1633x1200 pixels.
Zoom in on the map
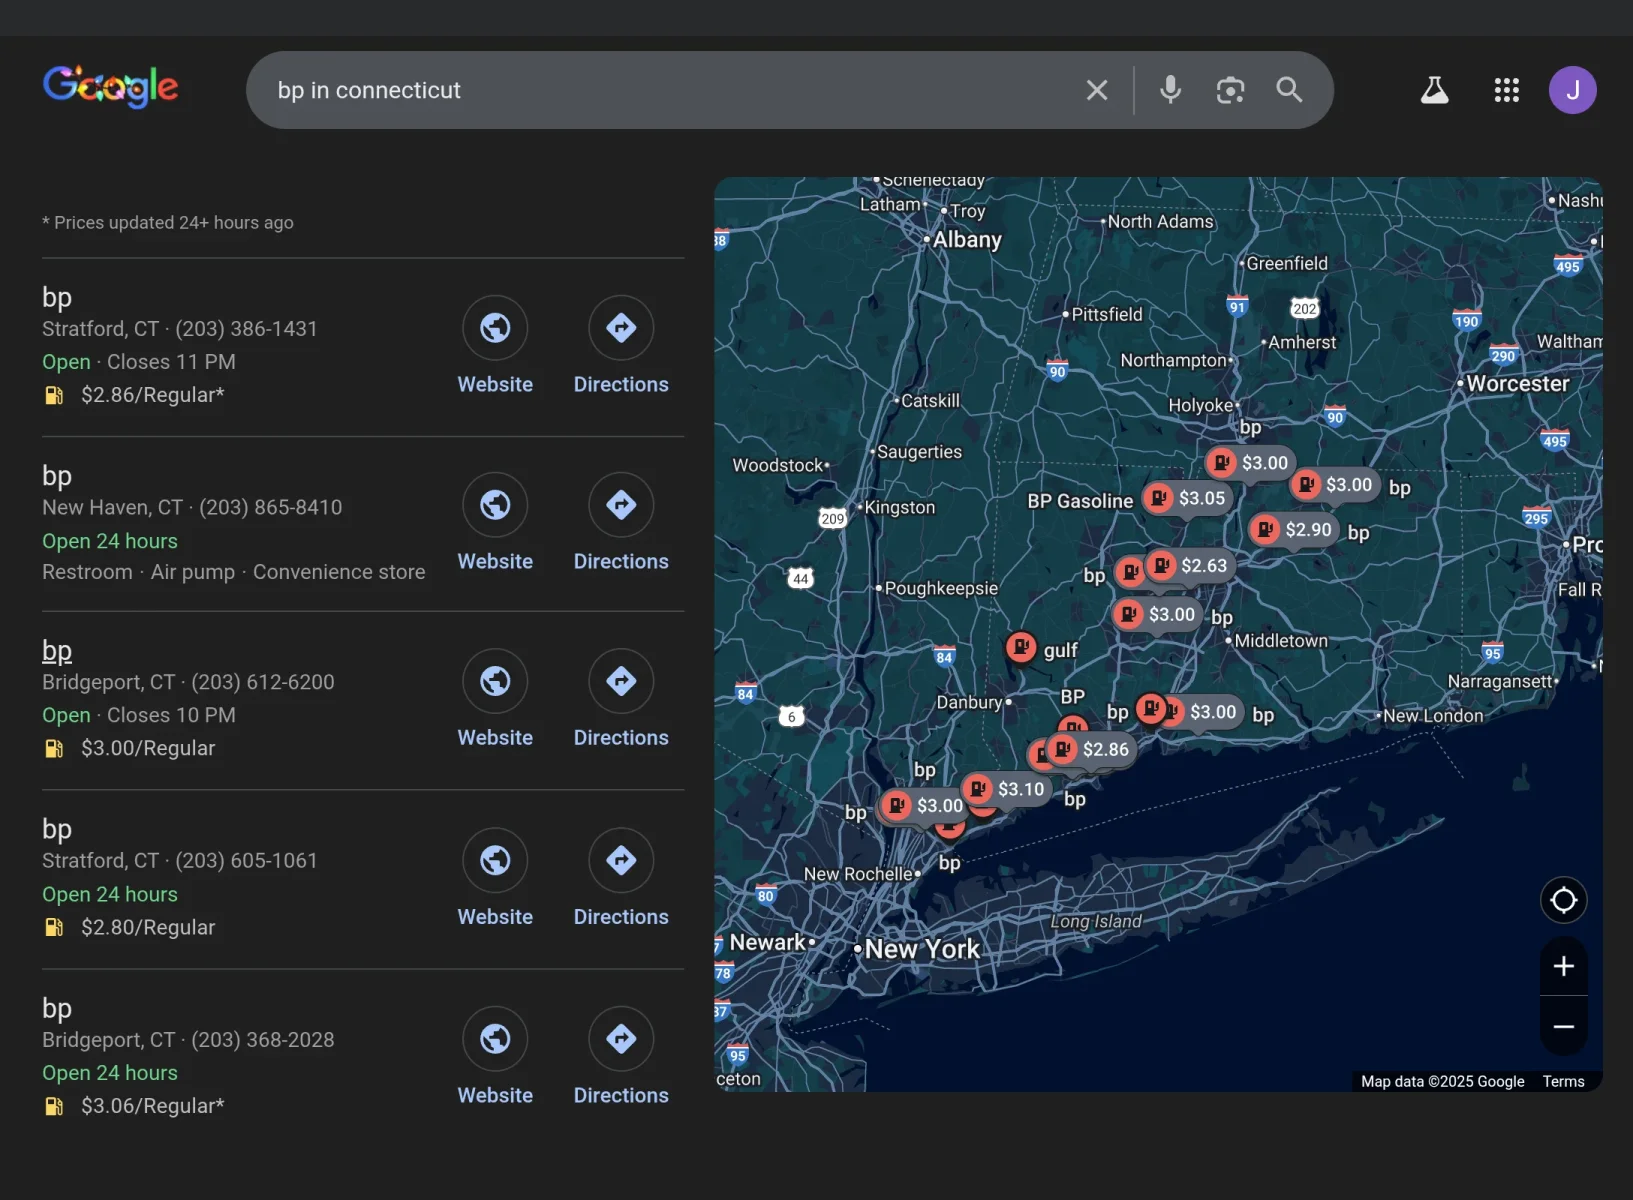[1563, 966]
